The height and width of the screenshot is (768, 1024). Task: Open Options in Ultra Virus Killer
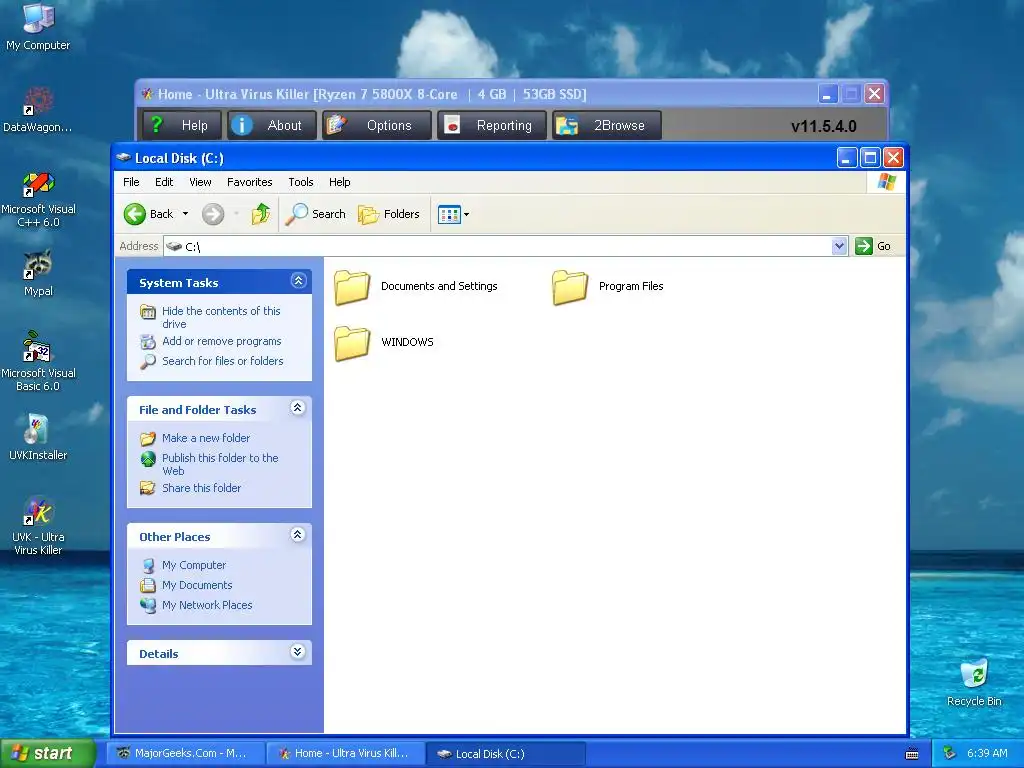tap(377, 125)
